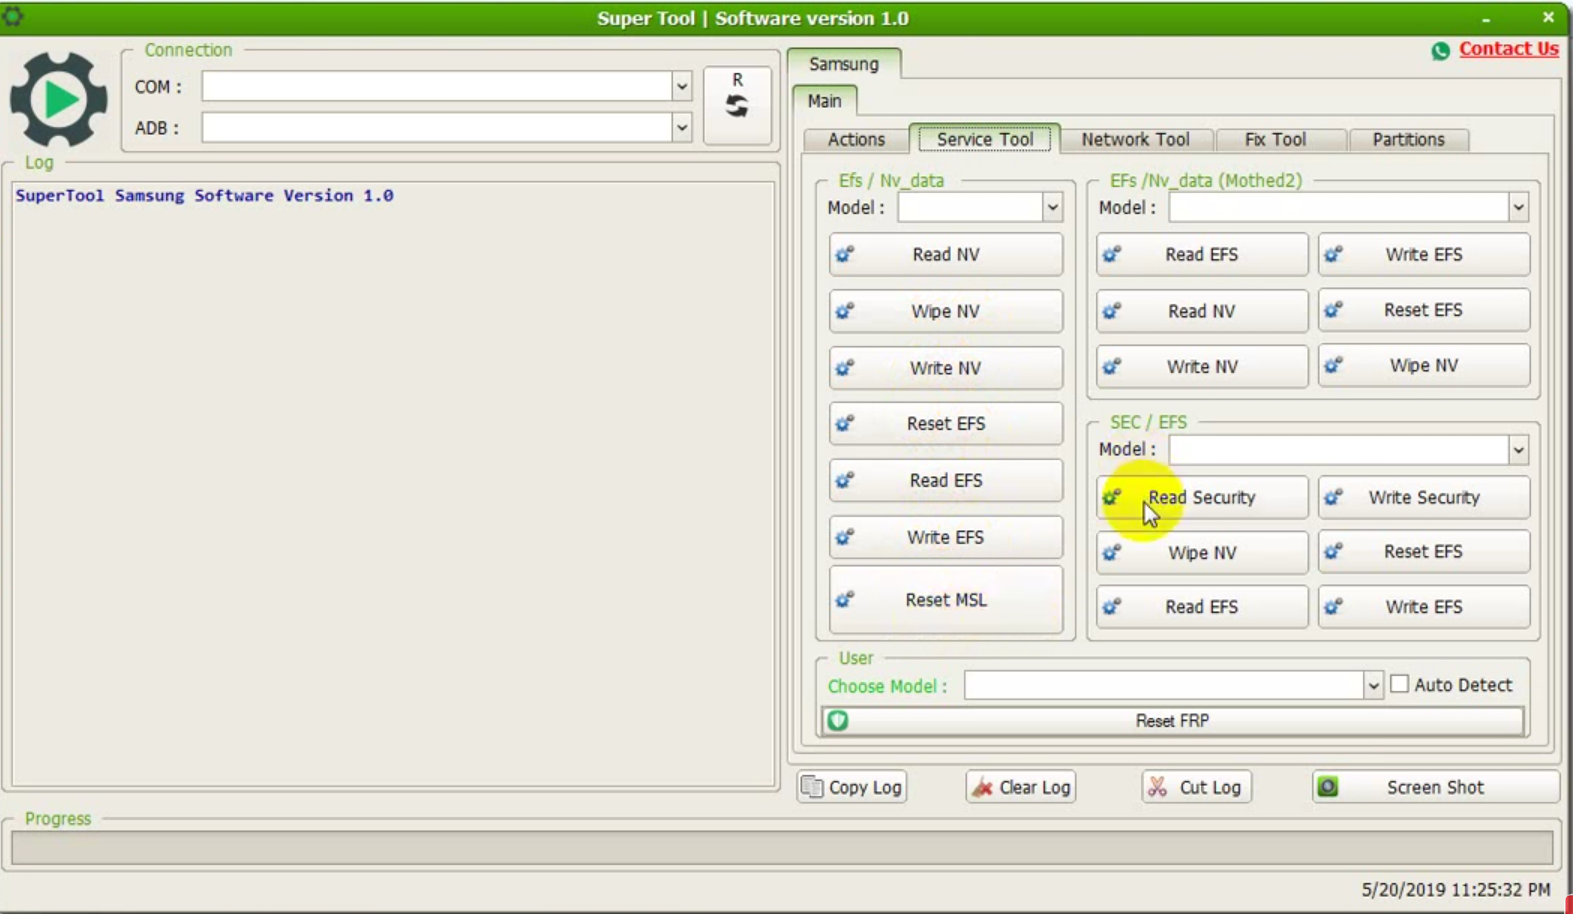Screen dimensions: 1573x914
Task: Click the Cut Log button
Action: click(1196, 788)
